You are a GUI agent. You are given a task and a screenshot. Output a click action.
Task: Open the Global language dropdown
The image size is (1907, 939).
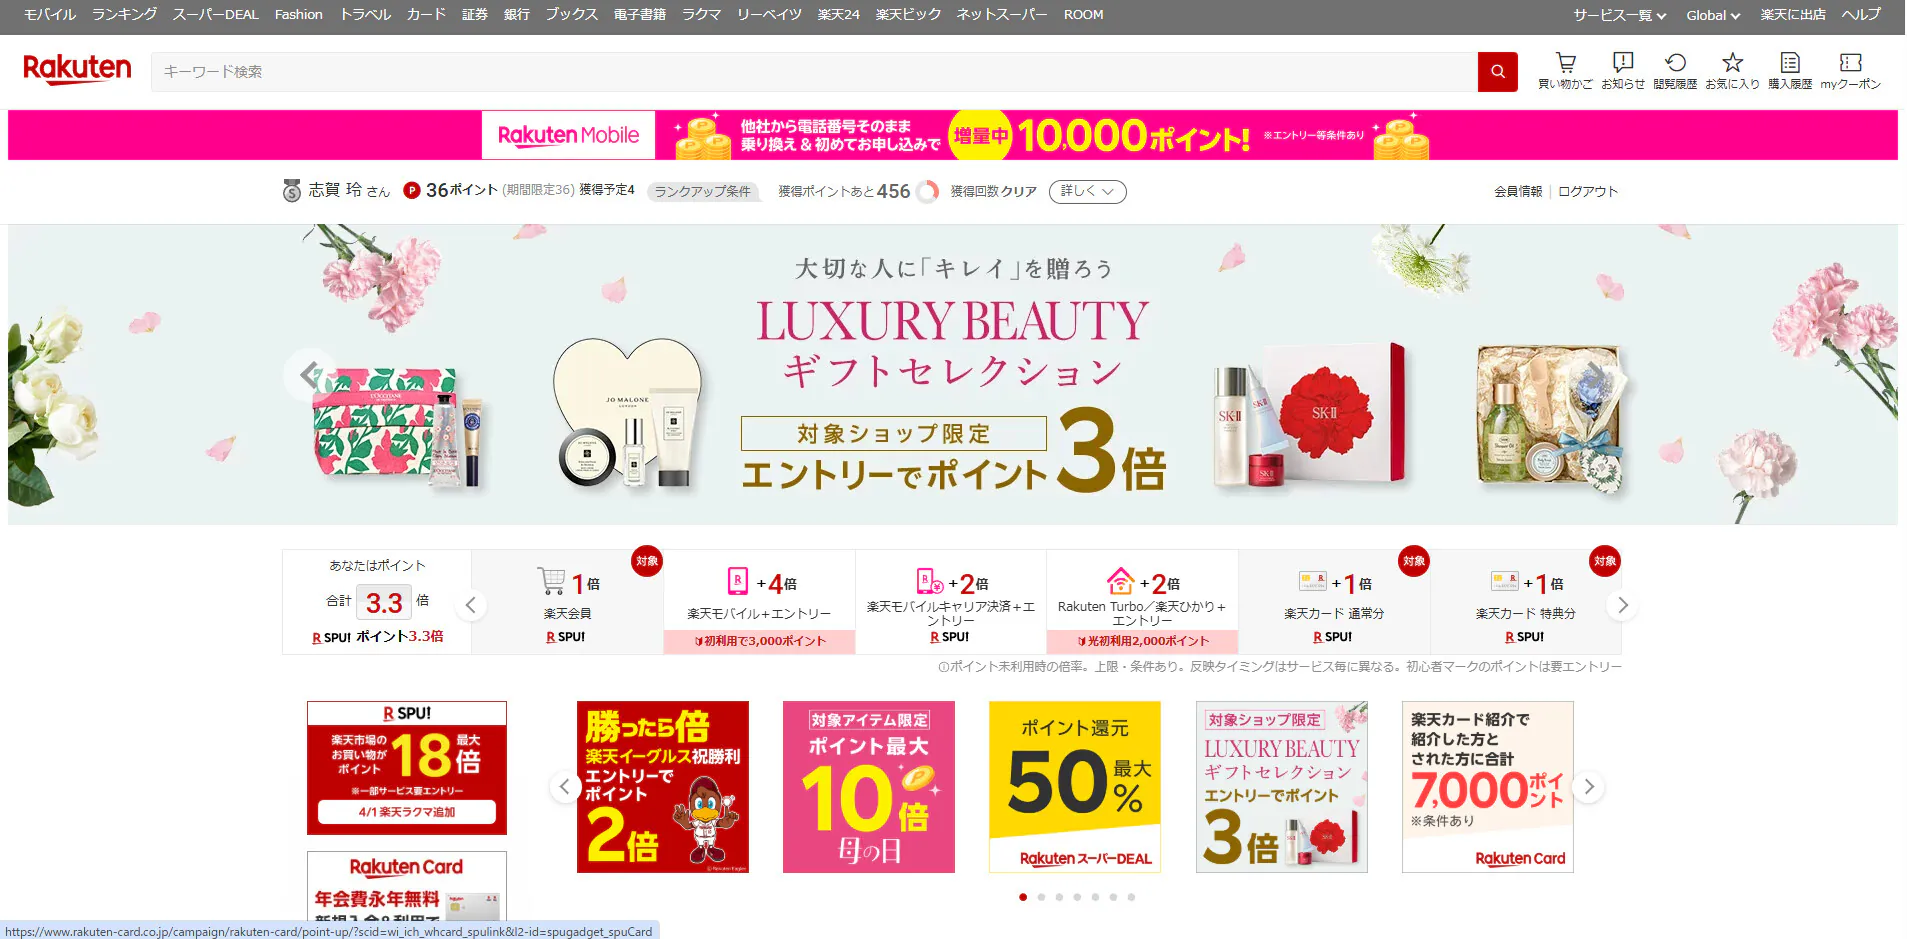(x=1713, y=15)
